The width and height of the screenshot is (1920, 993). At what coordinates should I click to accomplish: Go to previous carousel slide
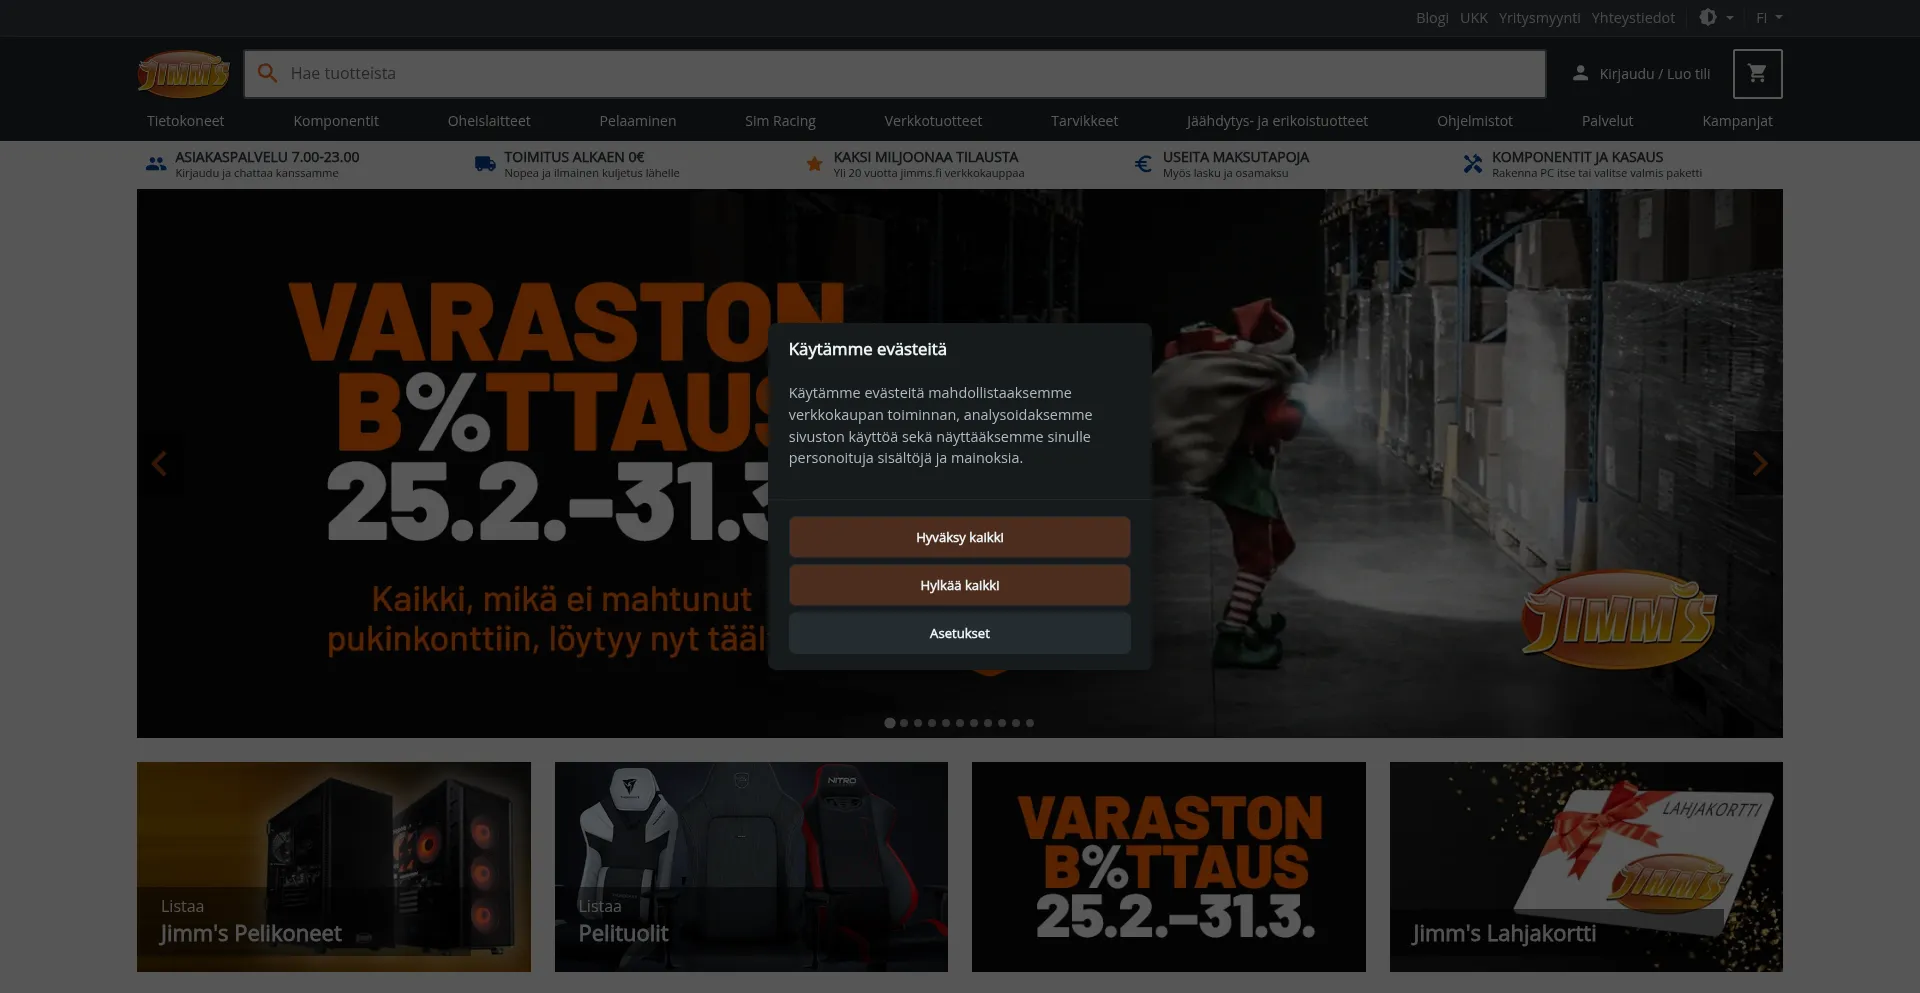pos(159,463)
